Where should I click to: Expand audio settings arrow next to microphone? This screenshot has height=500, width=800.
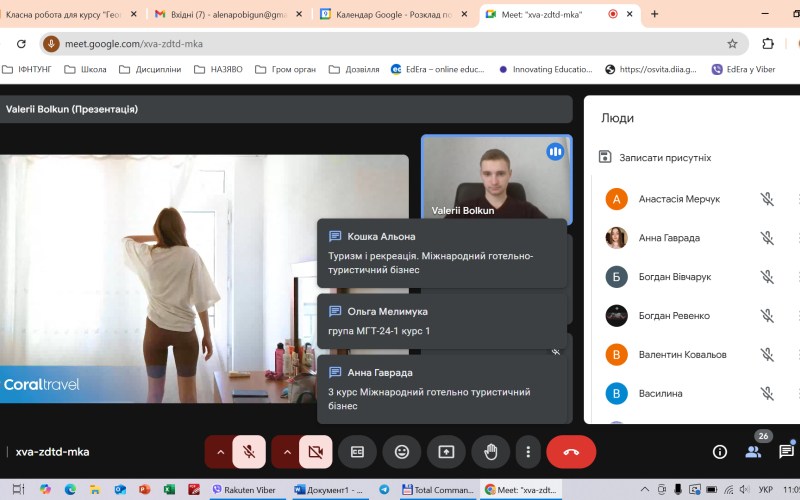pos(220,452)
